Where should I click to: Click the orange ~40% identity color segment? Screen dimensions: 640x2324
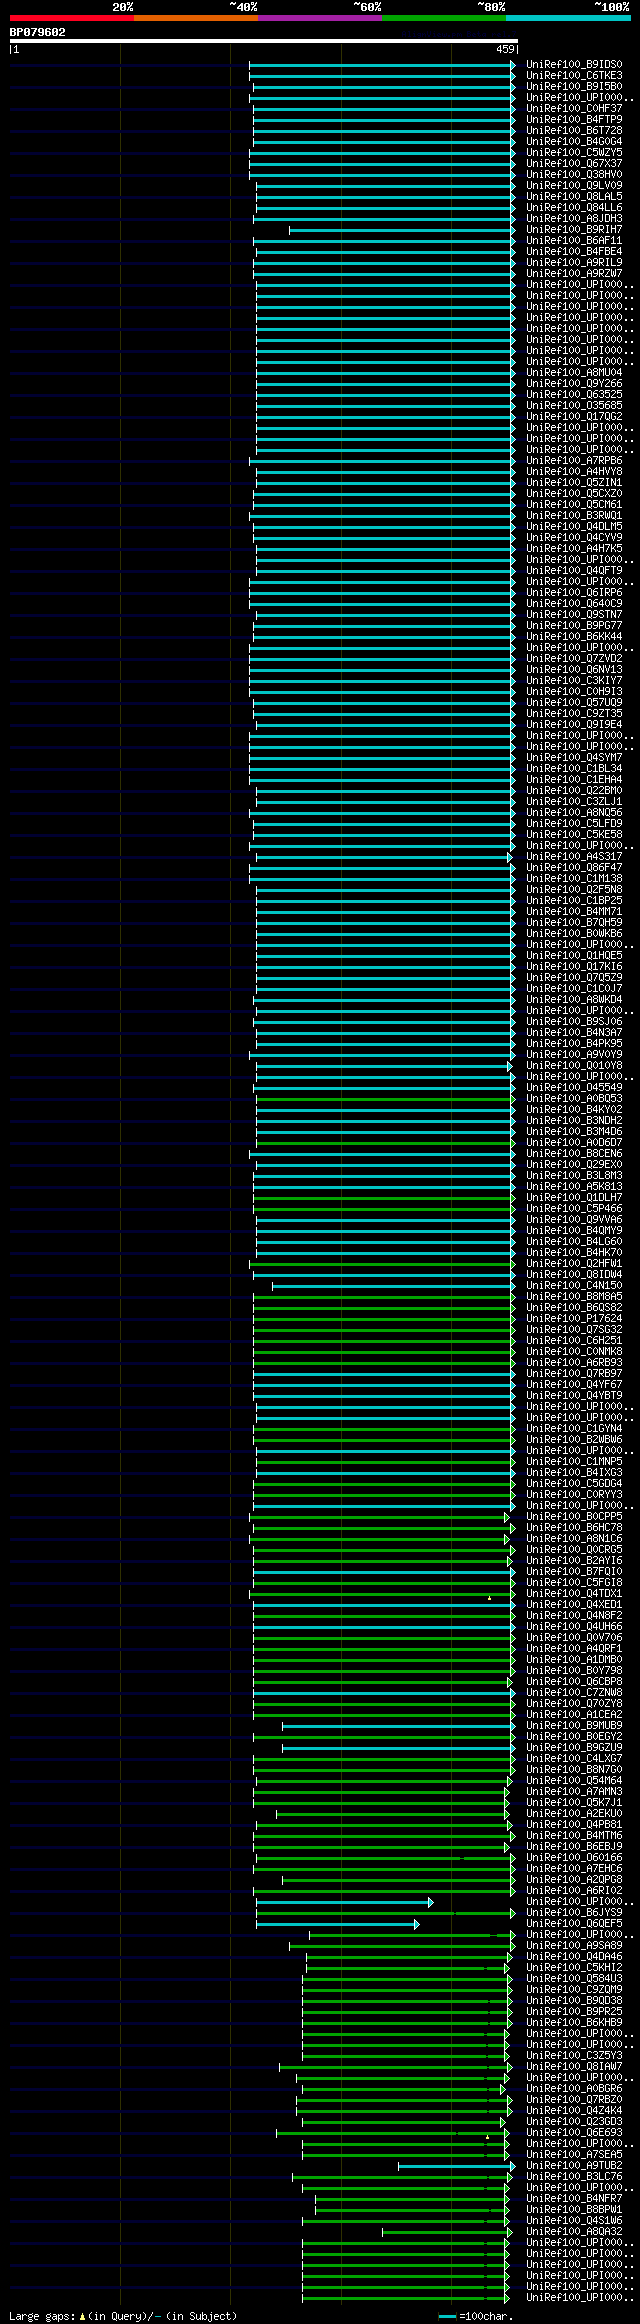click(x=196, y=18)
